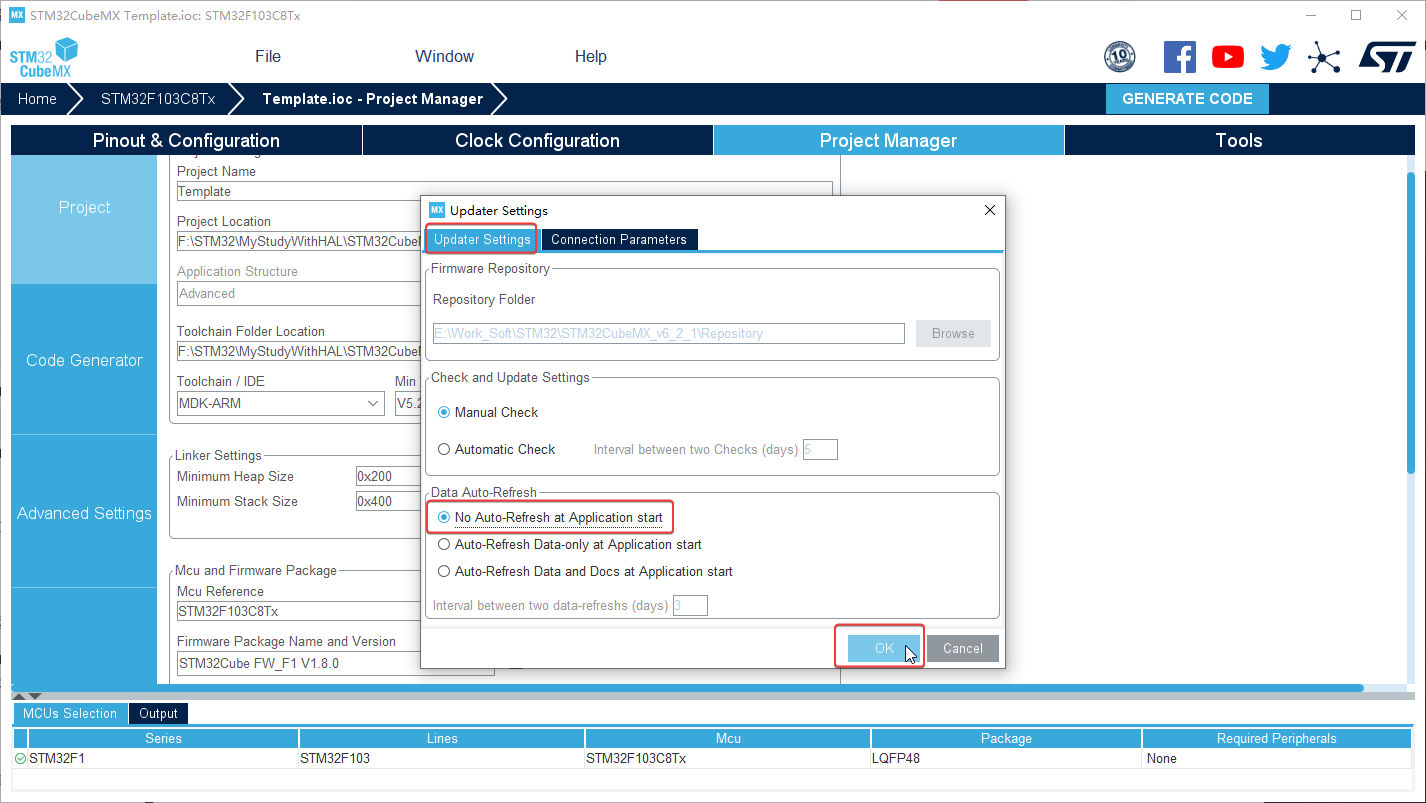Click Cancel in Updater Settings
The width and height of the screenshot is (1426, 803).
(x=963, y=648)
